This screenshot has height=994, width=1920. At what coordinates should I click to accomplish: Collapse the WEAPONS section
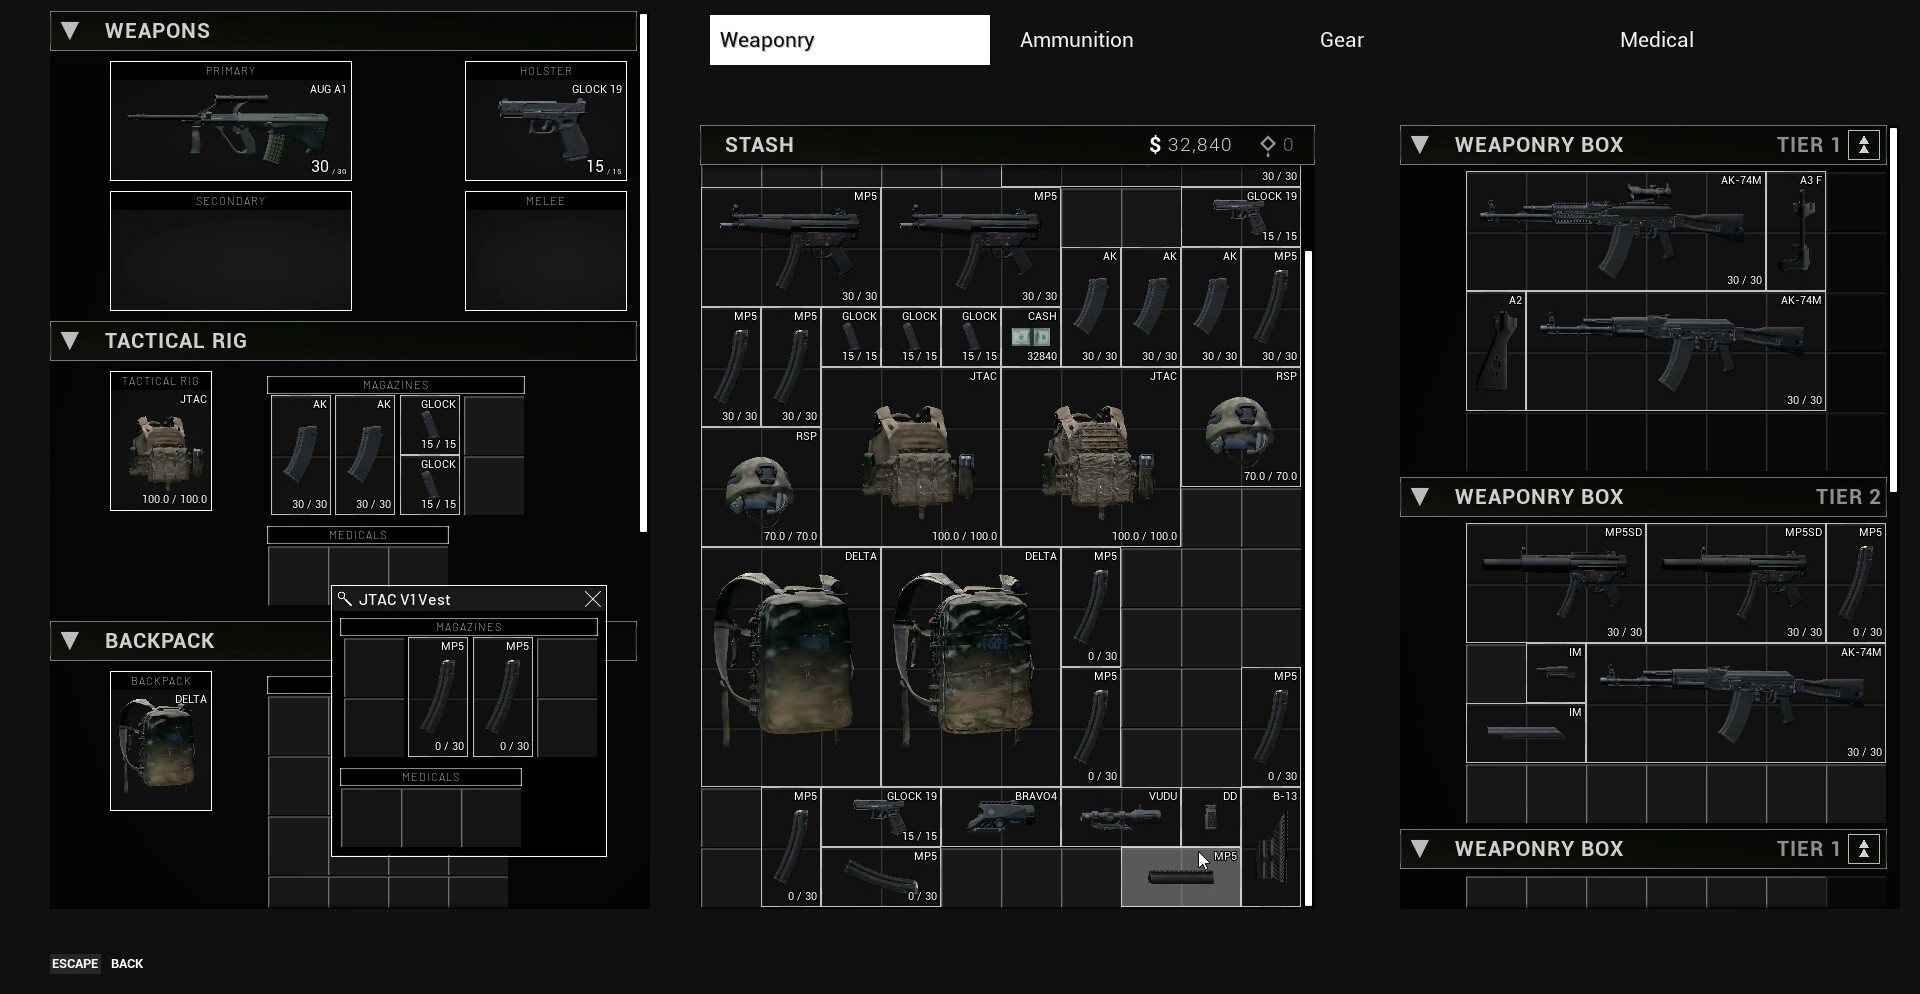click(70, 31)
